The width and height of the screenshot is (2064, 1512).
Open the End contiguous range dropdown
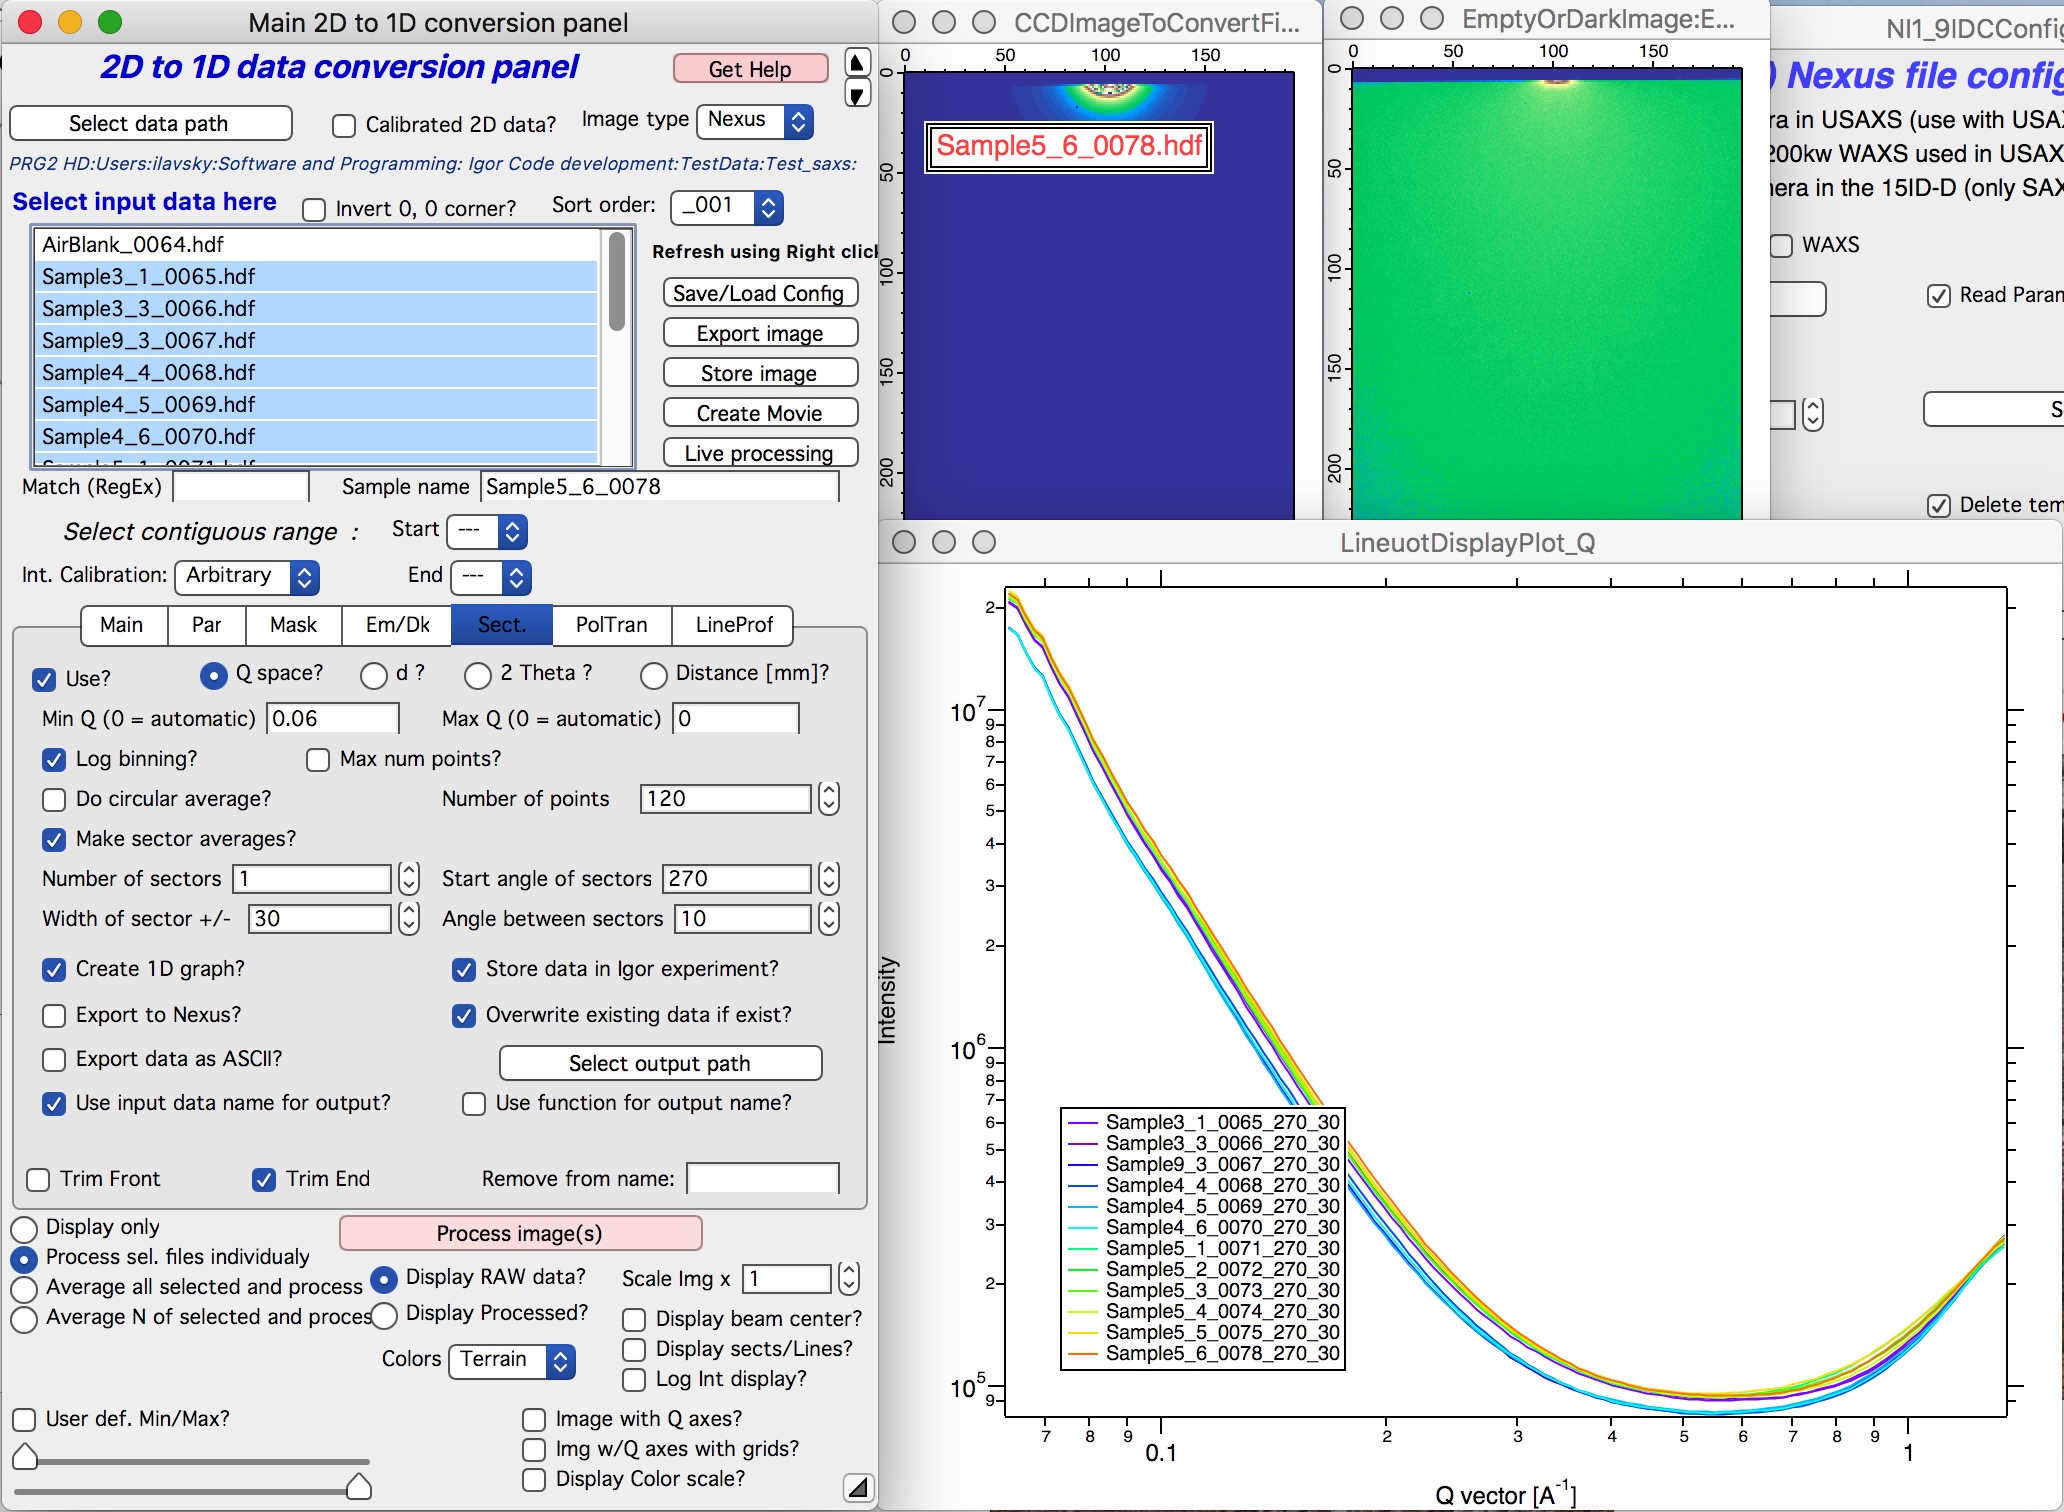pos(491,577)
